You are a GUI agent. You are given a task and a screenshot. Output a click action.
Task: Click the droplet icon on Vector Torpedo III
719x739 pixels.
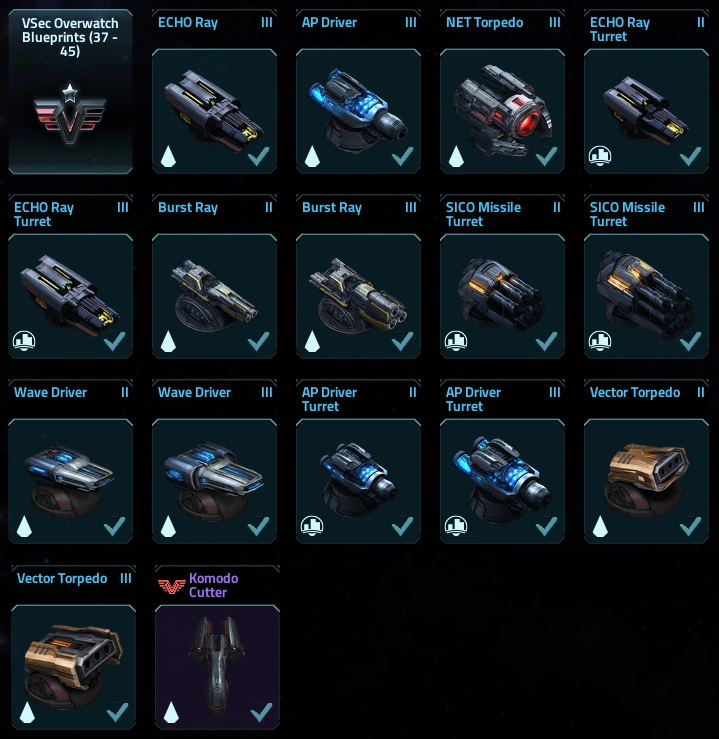[x=27, y=712]
